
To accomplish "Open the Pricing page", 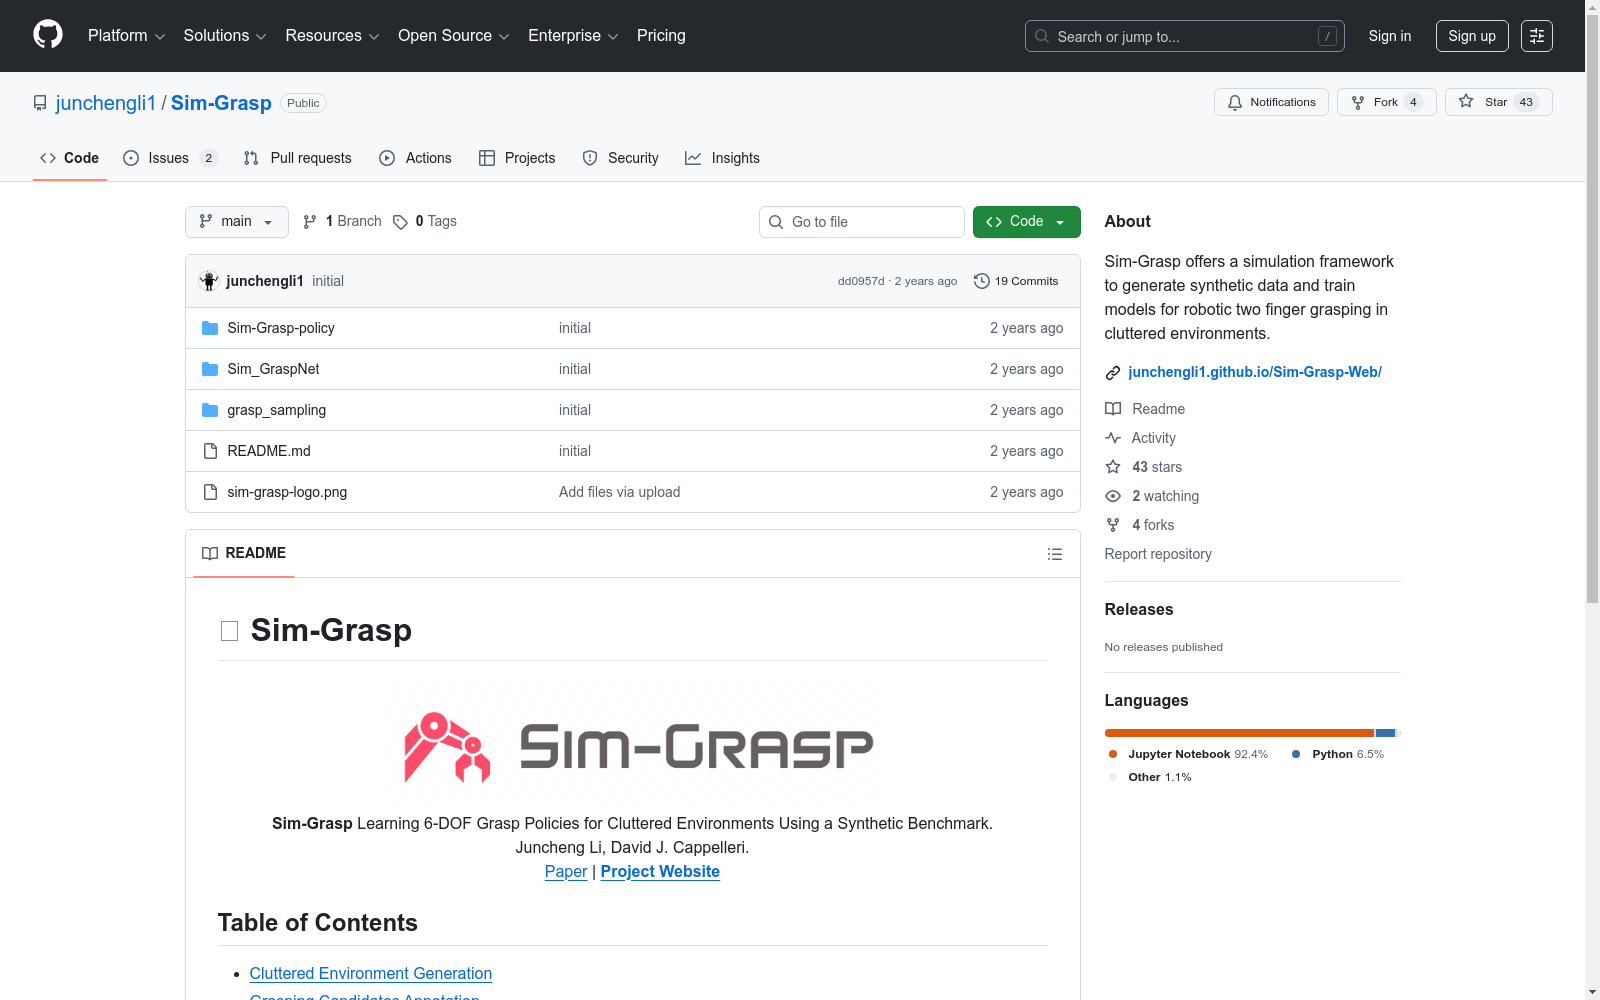I will (x=661, y=36).
